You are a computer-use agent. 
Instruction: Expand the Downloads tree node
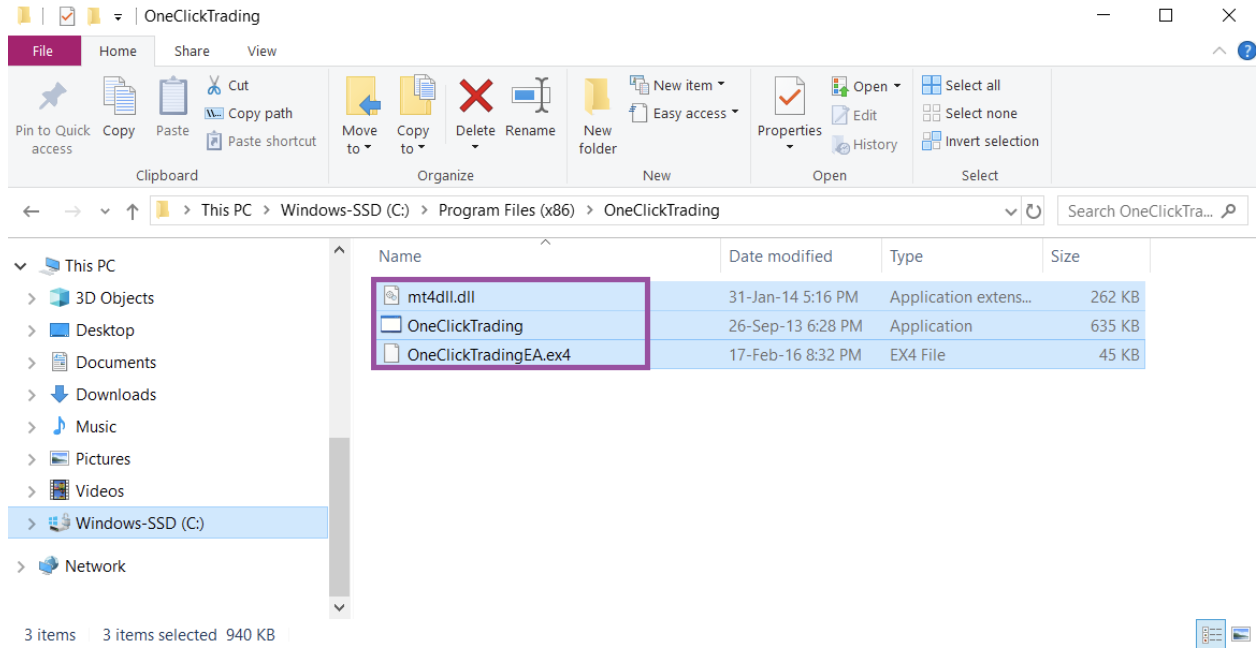[x=31, y=394]
